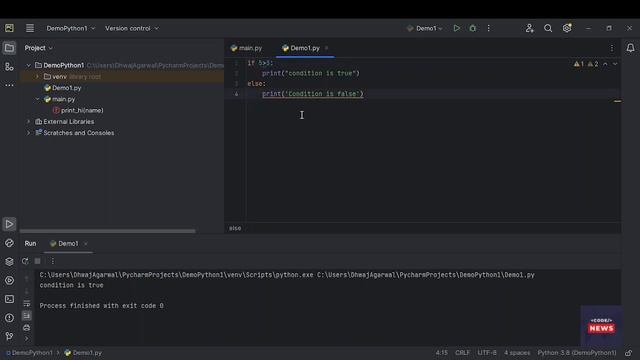
Task: Rerun Demo1 from run toolbar
Action: 25,261
